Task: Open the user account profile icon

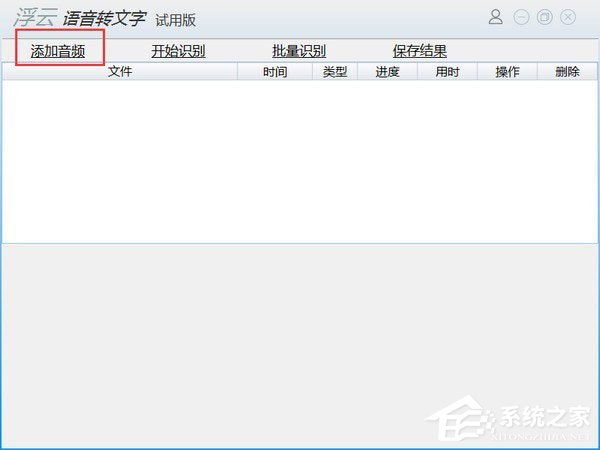Action: click(496, 17)
